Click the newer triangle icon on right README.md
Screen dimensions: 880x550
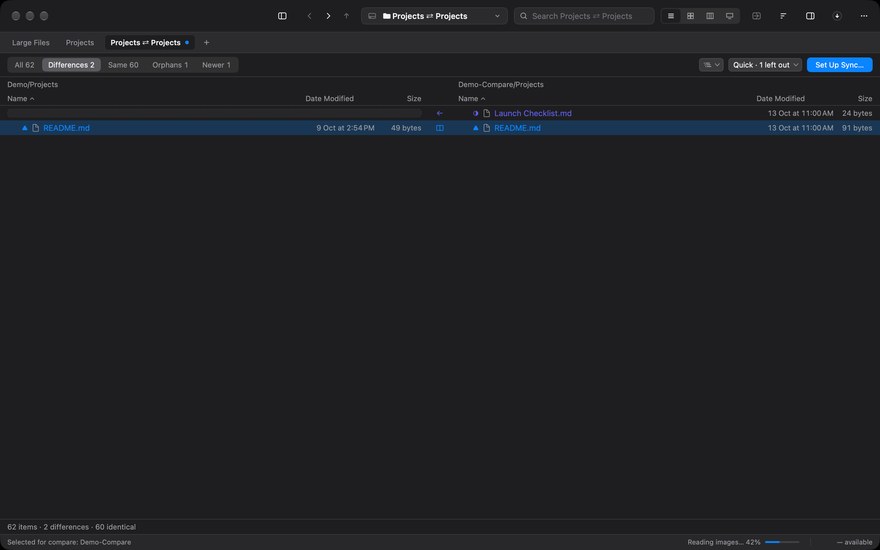tap(475, 128)
